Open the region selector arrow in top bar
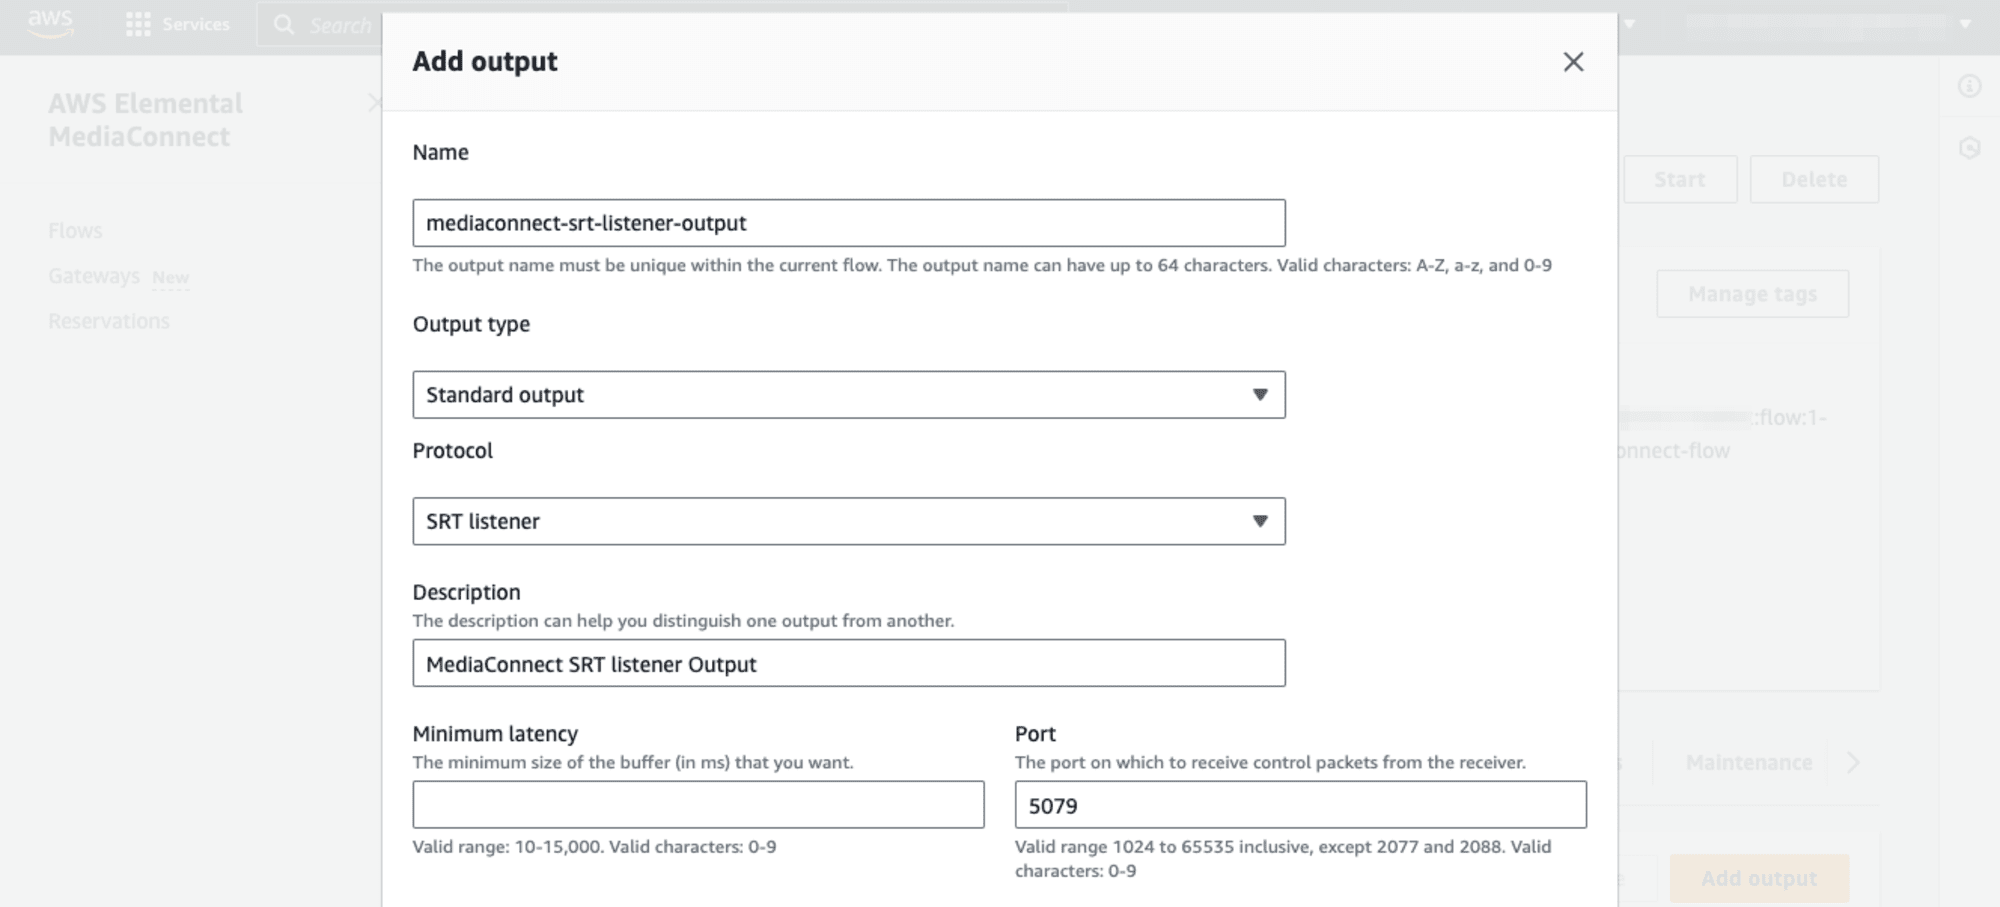The width and height of the screenshot is (2000, 907). (x=1629, y=23)
